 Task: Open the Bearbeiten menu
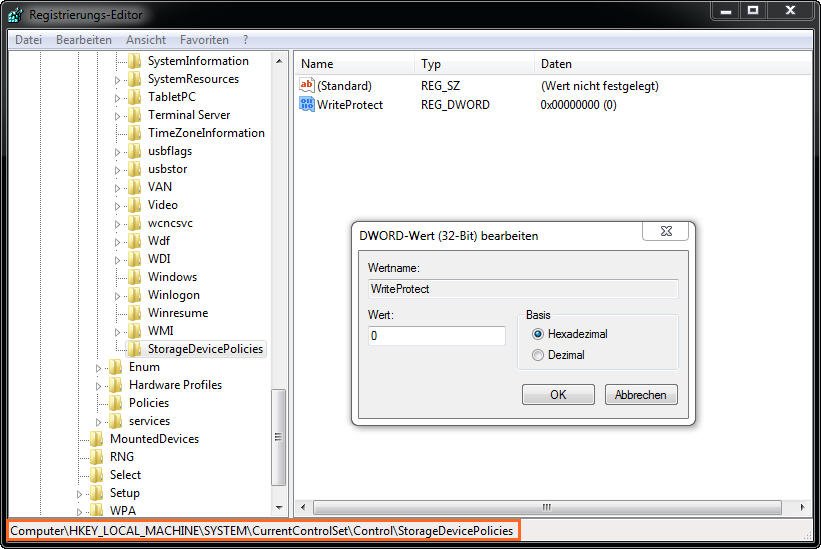click(x=84, y=40)
